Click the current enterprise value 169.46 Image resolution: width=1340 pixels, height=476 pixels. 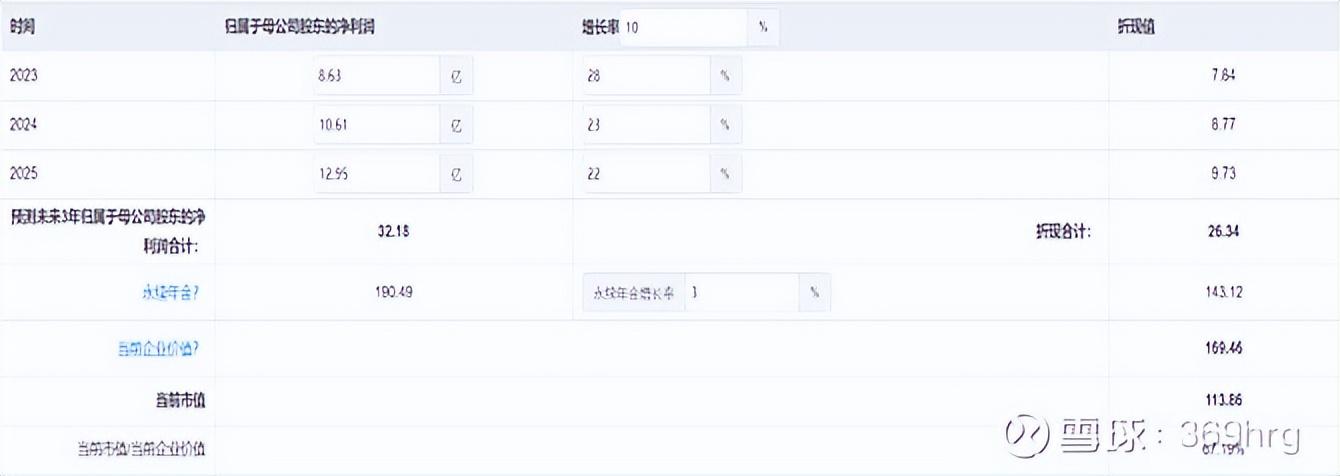point(1223,349)
